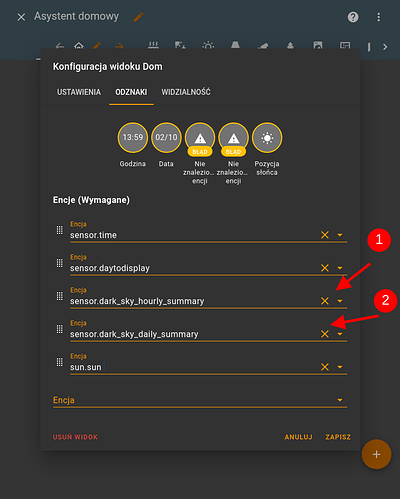
Task: Switch to the WIDZIALNOŚĆ tab
Action: [x=186, y=92]
